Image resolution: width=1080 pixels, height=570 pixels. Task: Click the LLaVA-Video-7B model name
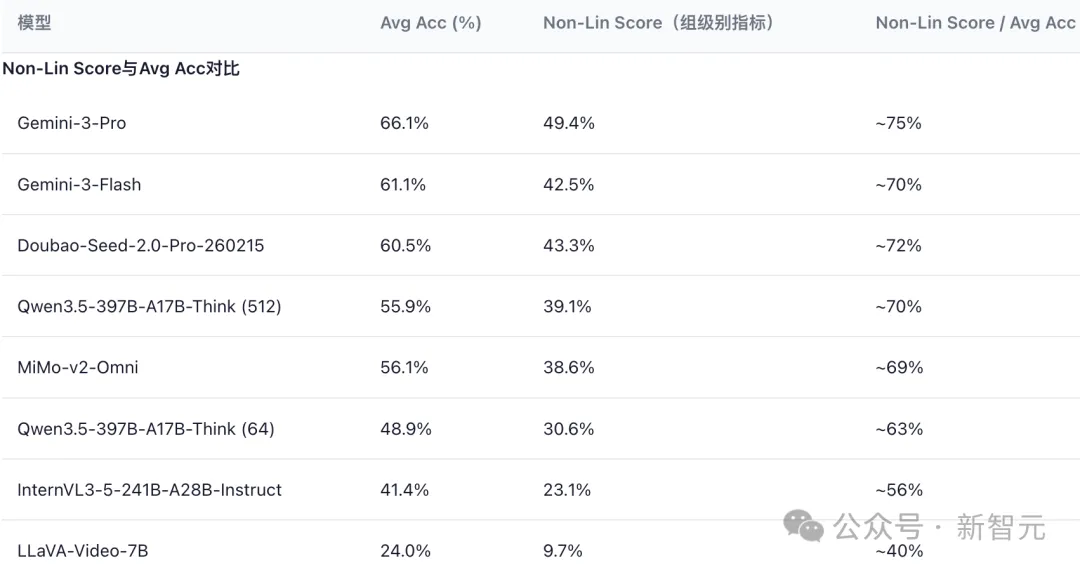point(83,550)
